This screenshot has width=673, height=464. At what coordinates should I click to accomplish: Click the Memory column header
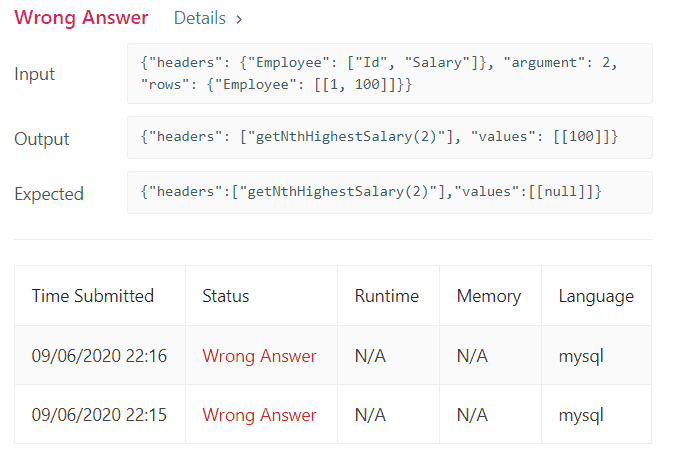(489, 296)
